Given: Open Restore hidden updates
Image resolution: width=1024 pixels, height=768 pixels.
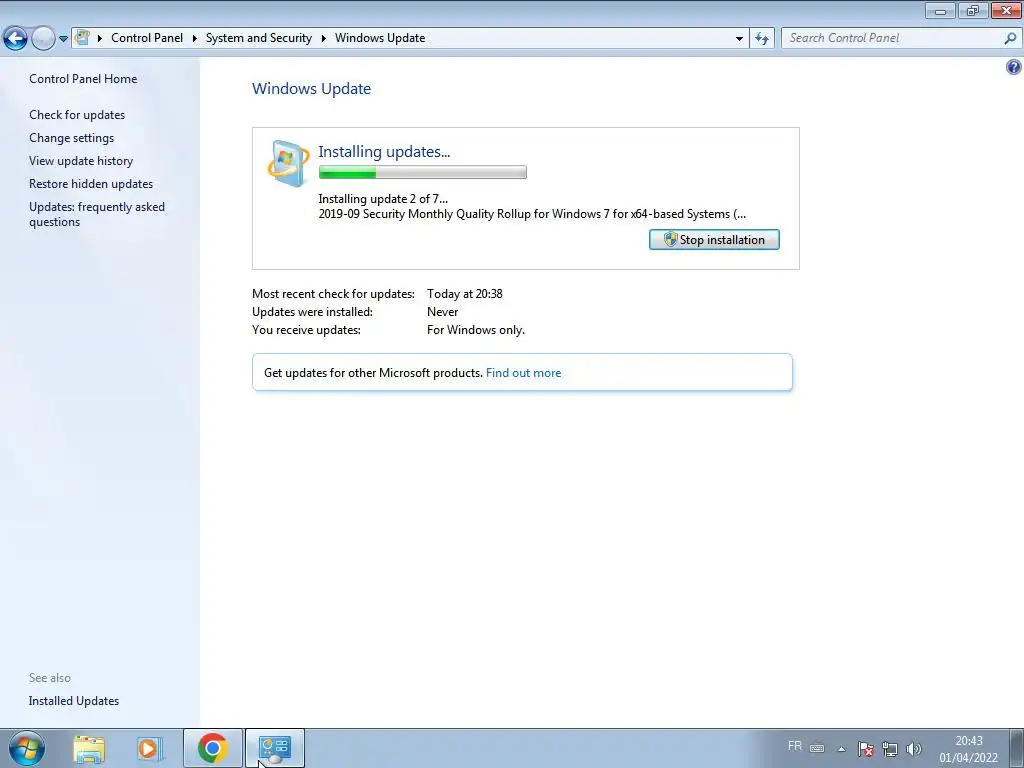Looking at the screenshot, I should point(91,184).
